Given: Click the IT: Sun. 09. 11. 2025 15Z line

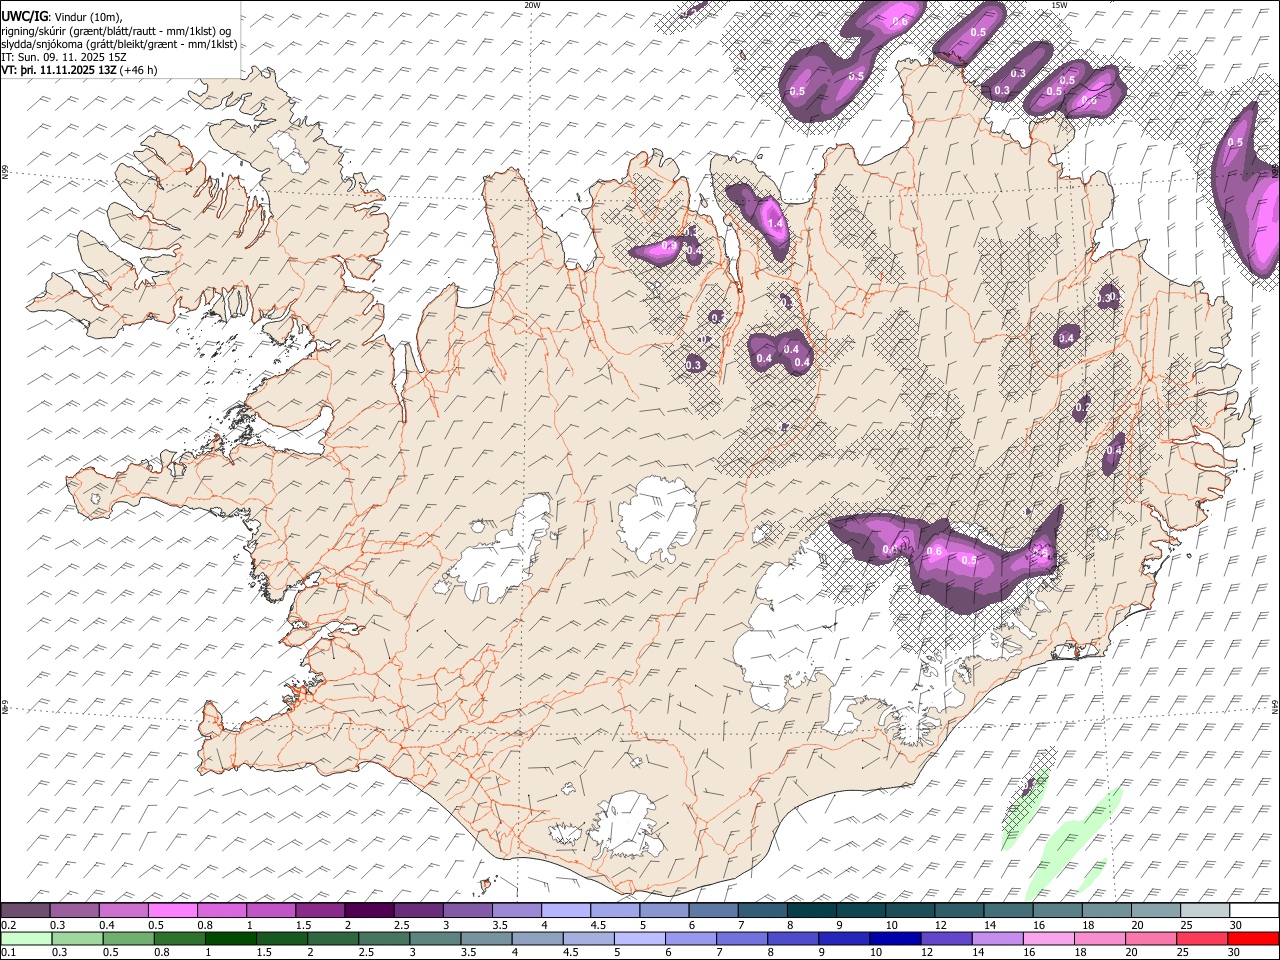Looking at the screenshot, I should (64, 57).
